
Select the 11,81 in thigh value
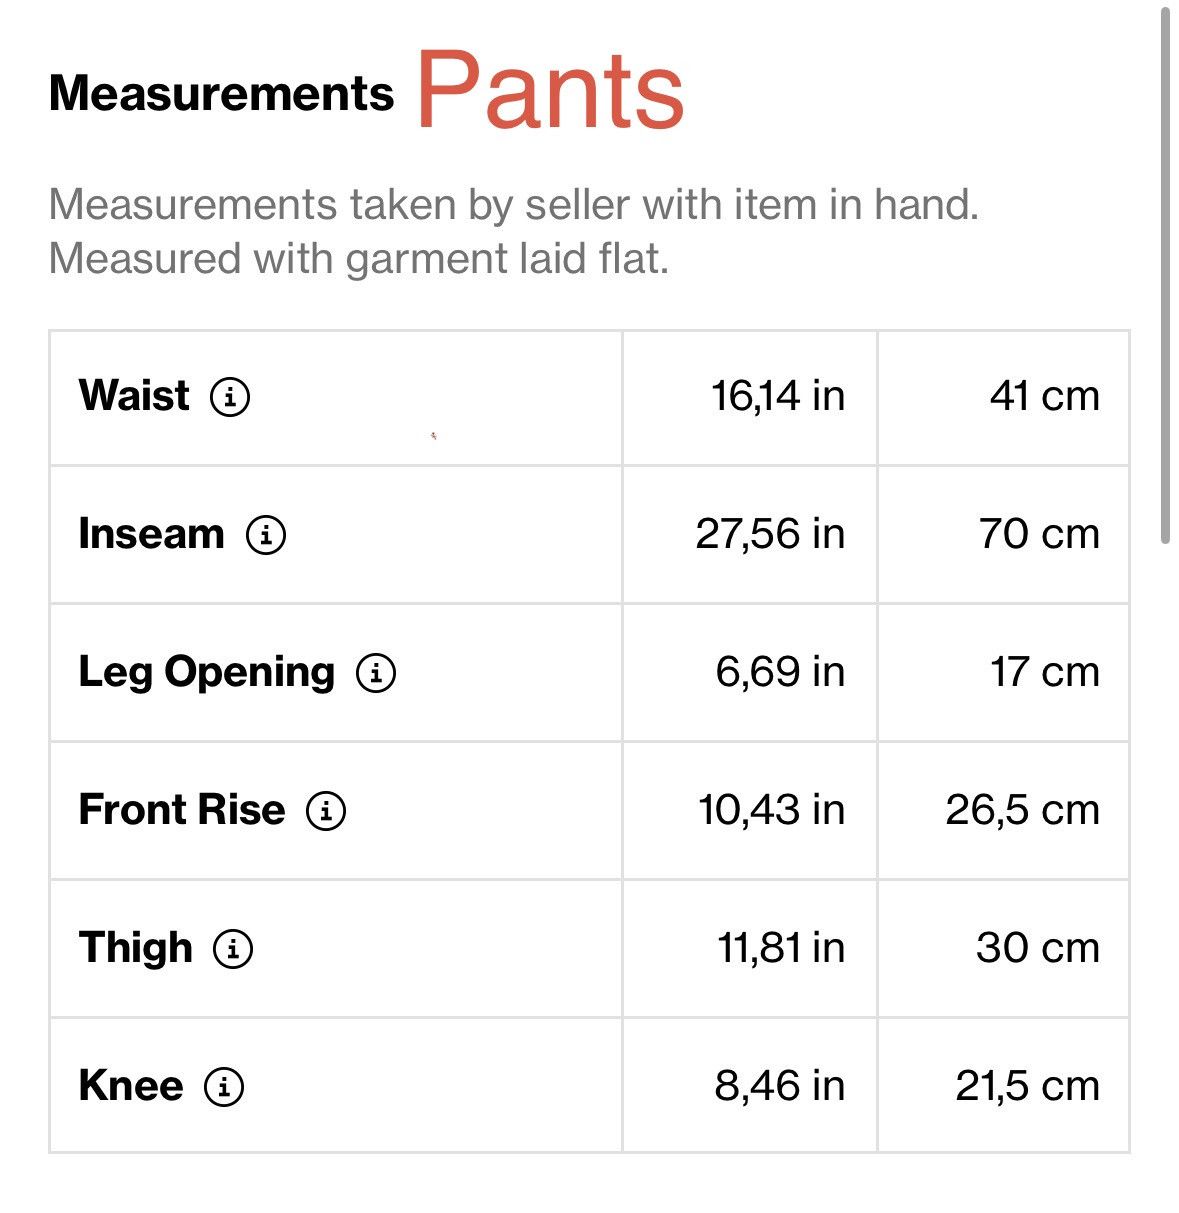click(x=781, y=948)
